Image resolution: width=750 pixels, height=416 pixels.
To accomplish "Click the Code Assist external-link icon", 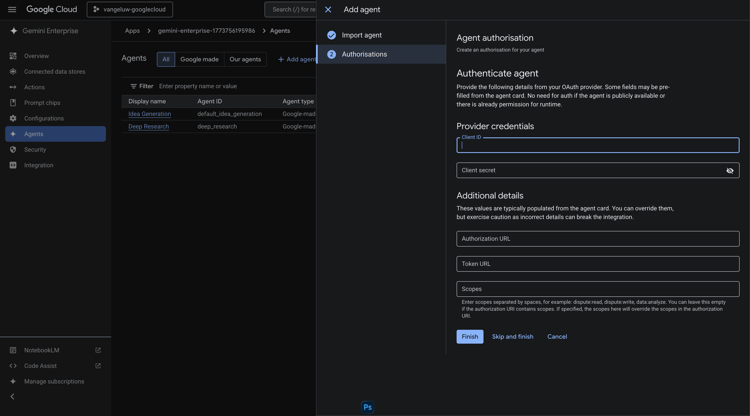I will coord(98,366).
